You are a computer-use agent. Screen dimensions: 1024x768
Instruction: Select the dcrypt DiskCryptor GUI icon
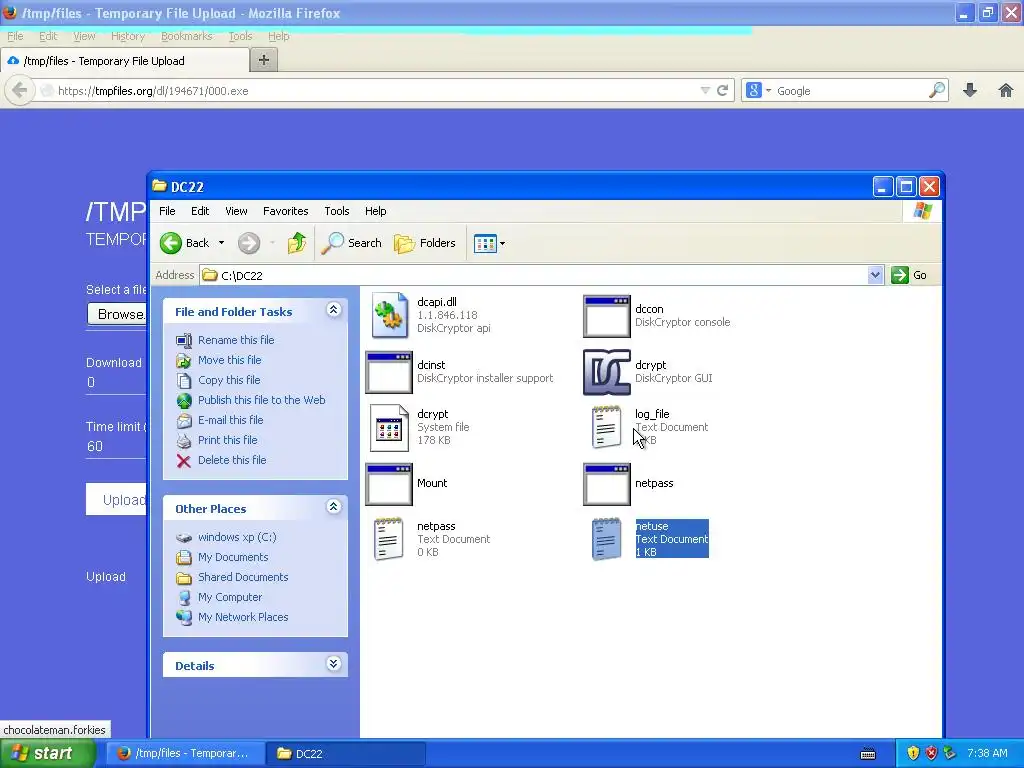pyautogui.click(x=607, y=372)
